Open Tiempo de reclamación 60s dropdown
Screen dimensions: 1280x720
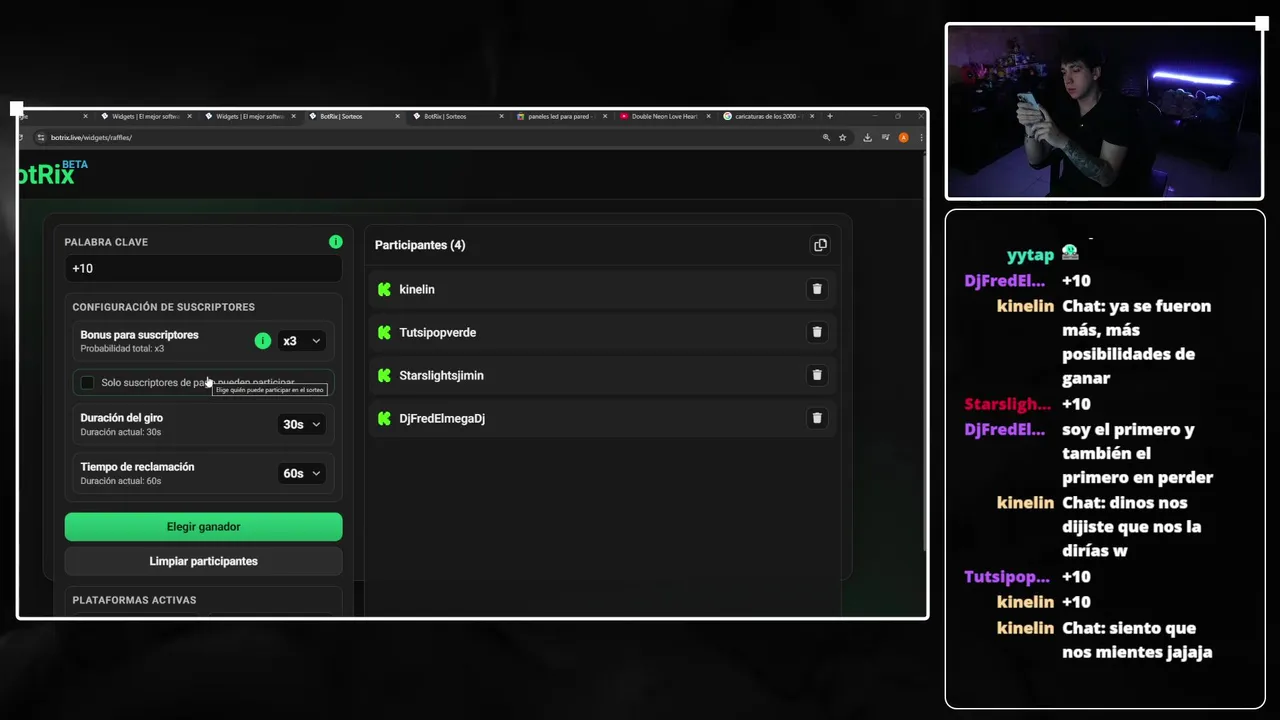pyautogui.click(x=301, y=473)
